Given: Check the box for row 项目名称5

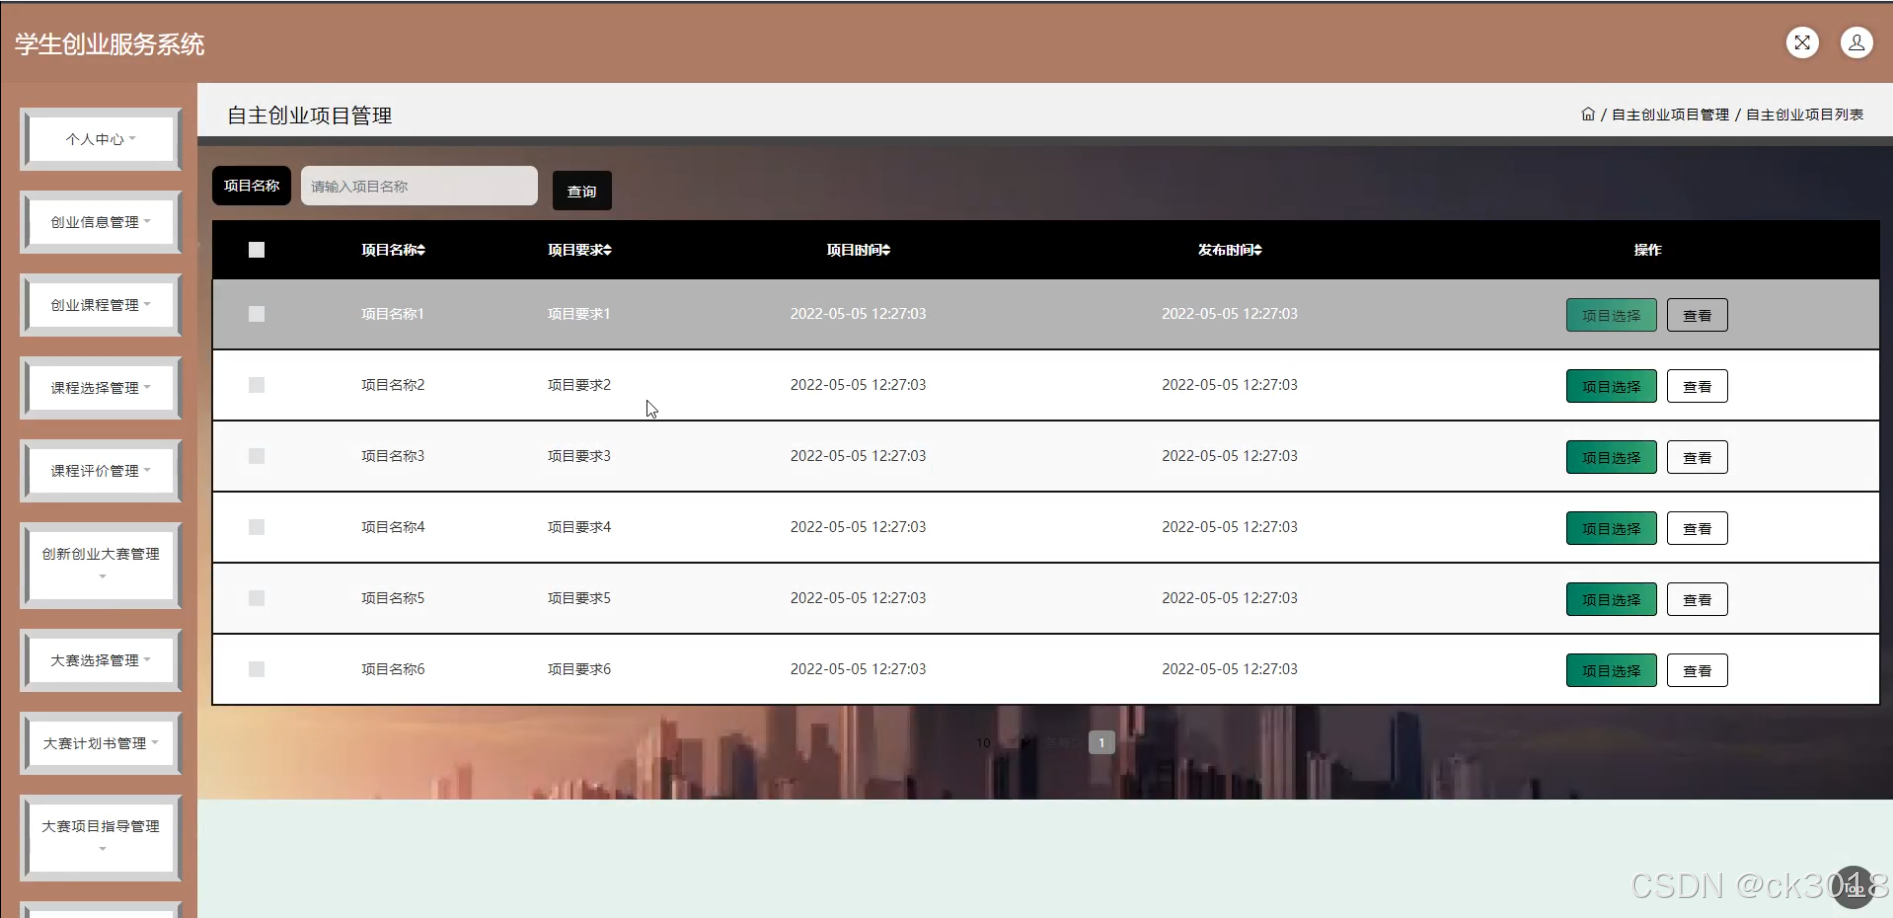Looking at the screenshot, I should tap(257, 598).
